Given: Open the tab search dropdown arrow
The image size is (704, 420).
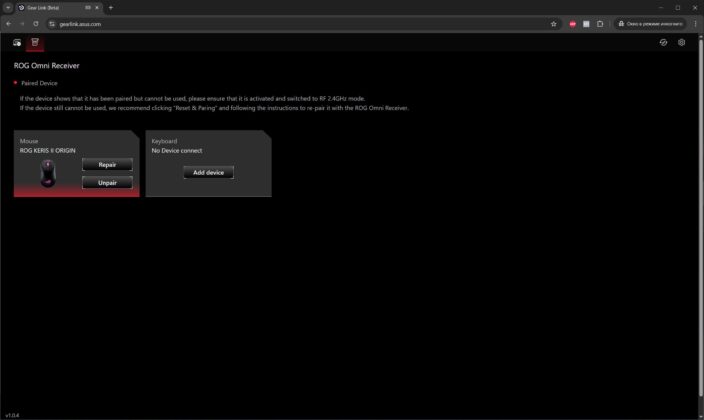Looking at the screenshot, I should click(8, 8).
